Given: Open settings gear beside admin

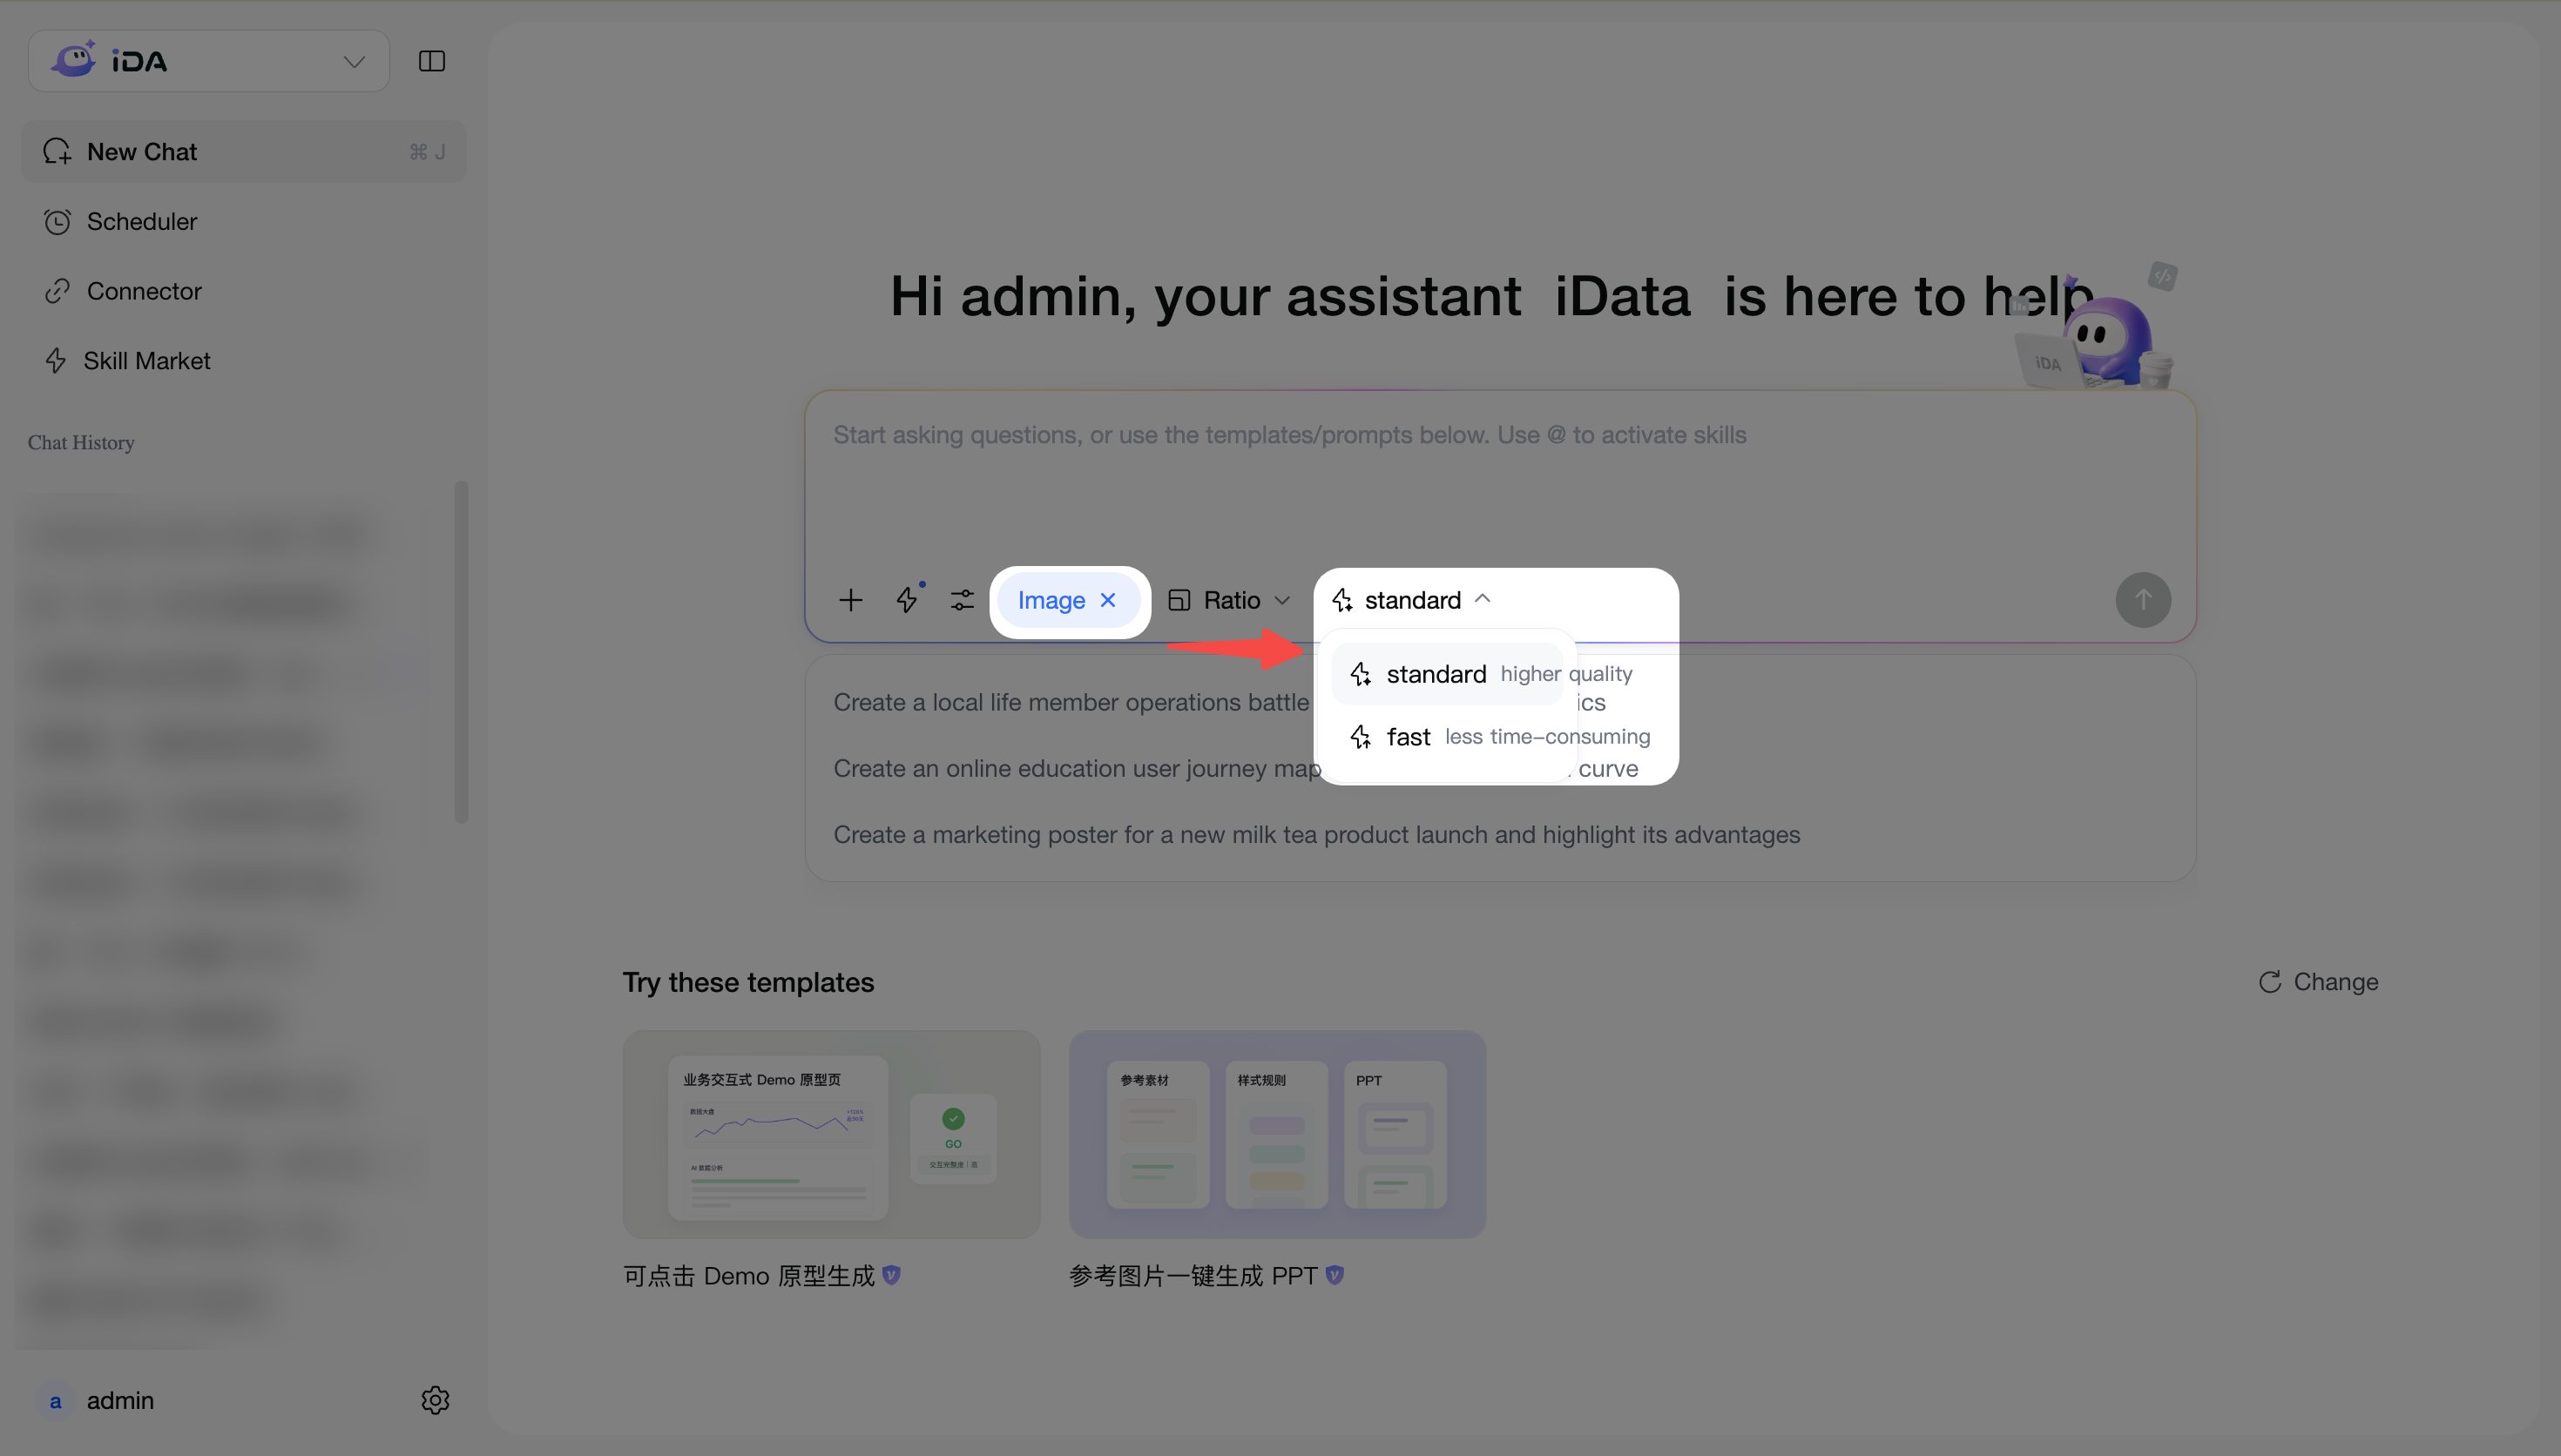Looking at the screenshot, I should [x=435, y=1400].
